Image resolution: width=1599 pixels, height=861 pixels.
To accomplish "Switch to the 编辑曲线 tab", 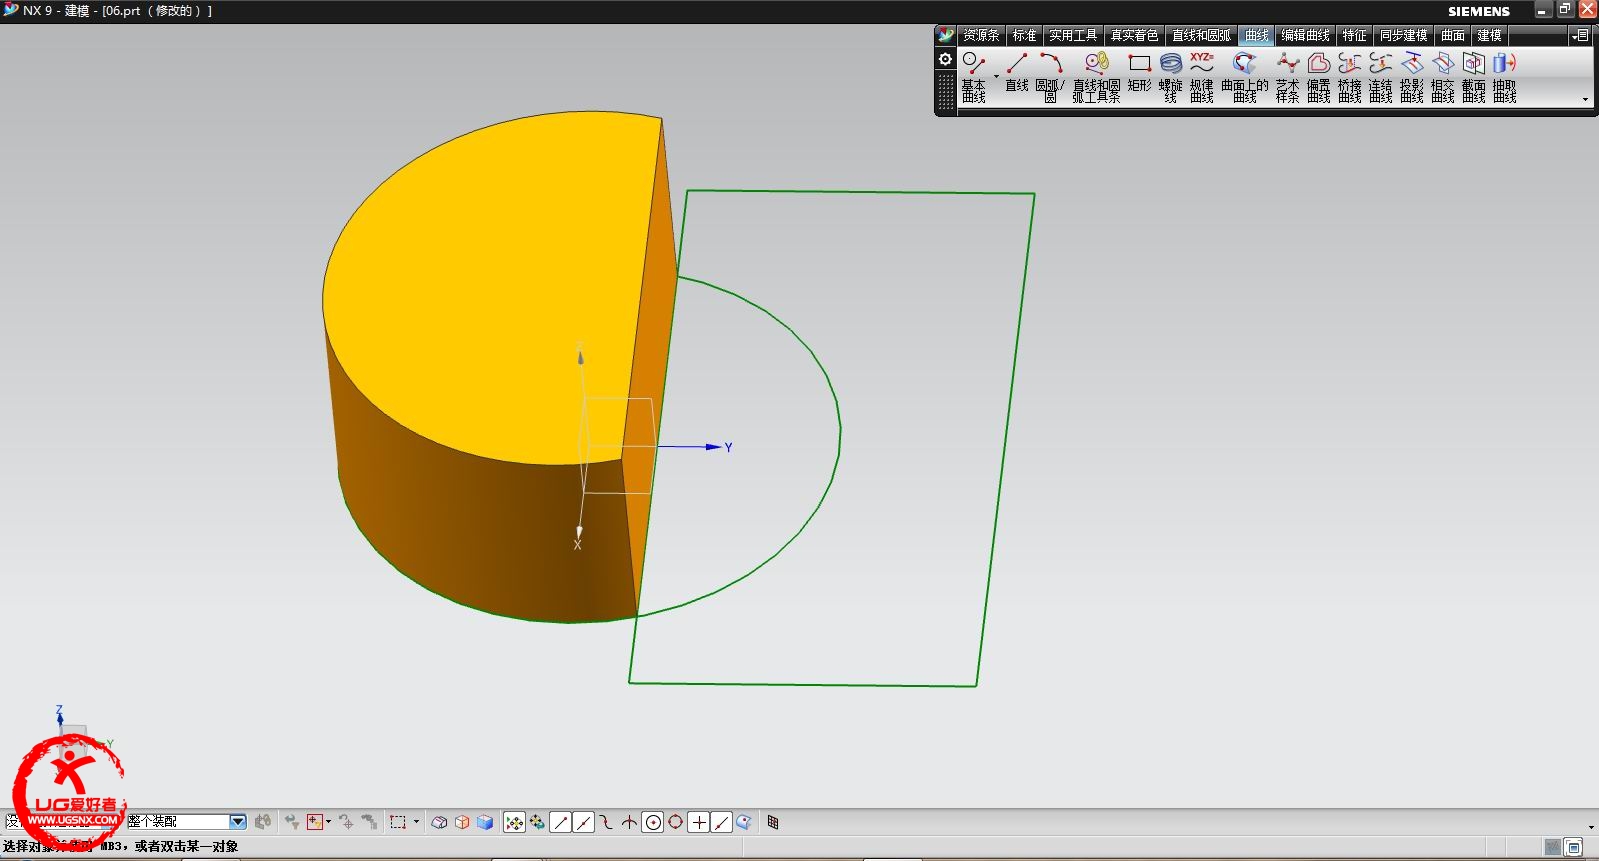I will pyautogui.click(x=1306, y=35).
